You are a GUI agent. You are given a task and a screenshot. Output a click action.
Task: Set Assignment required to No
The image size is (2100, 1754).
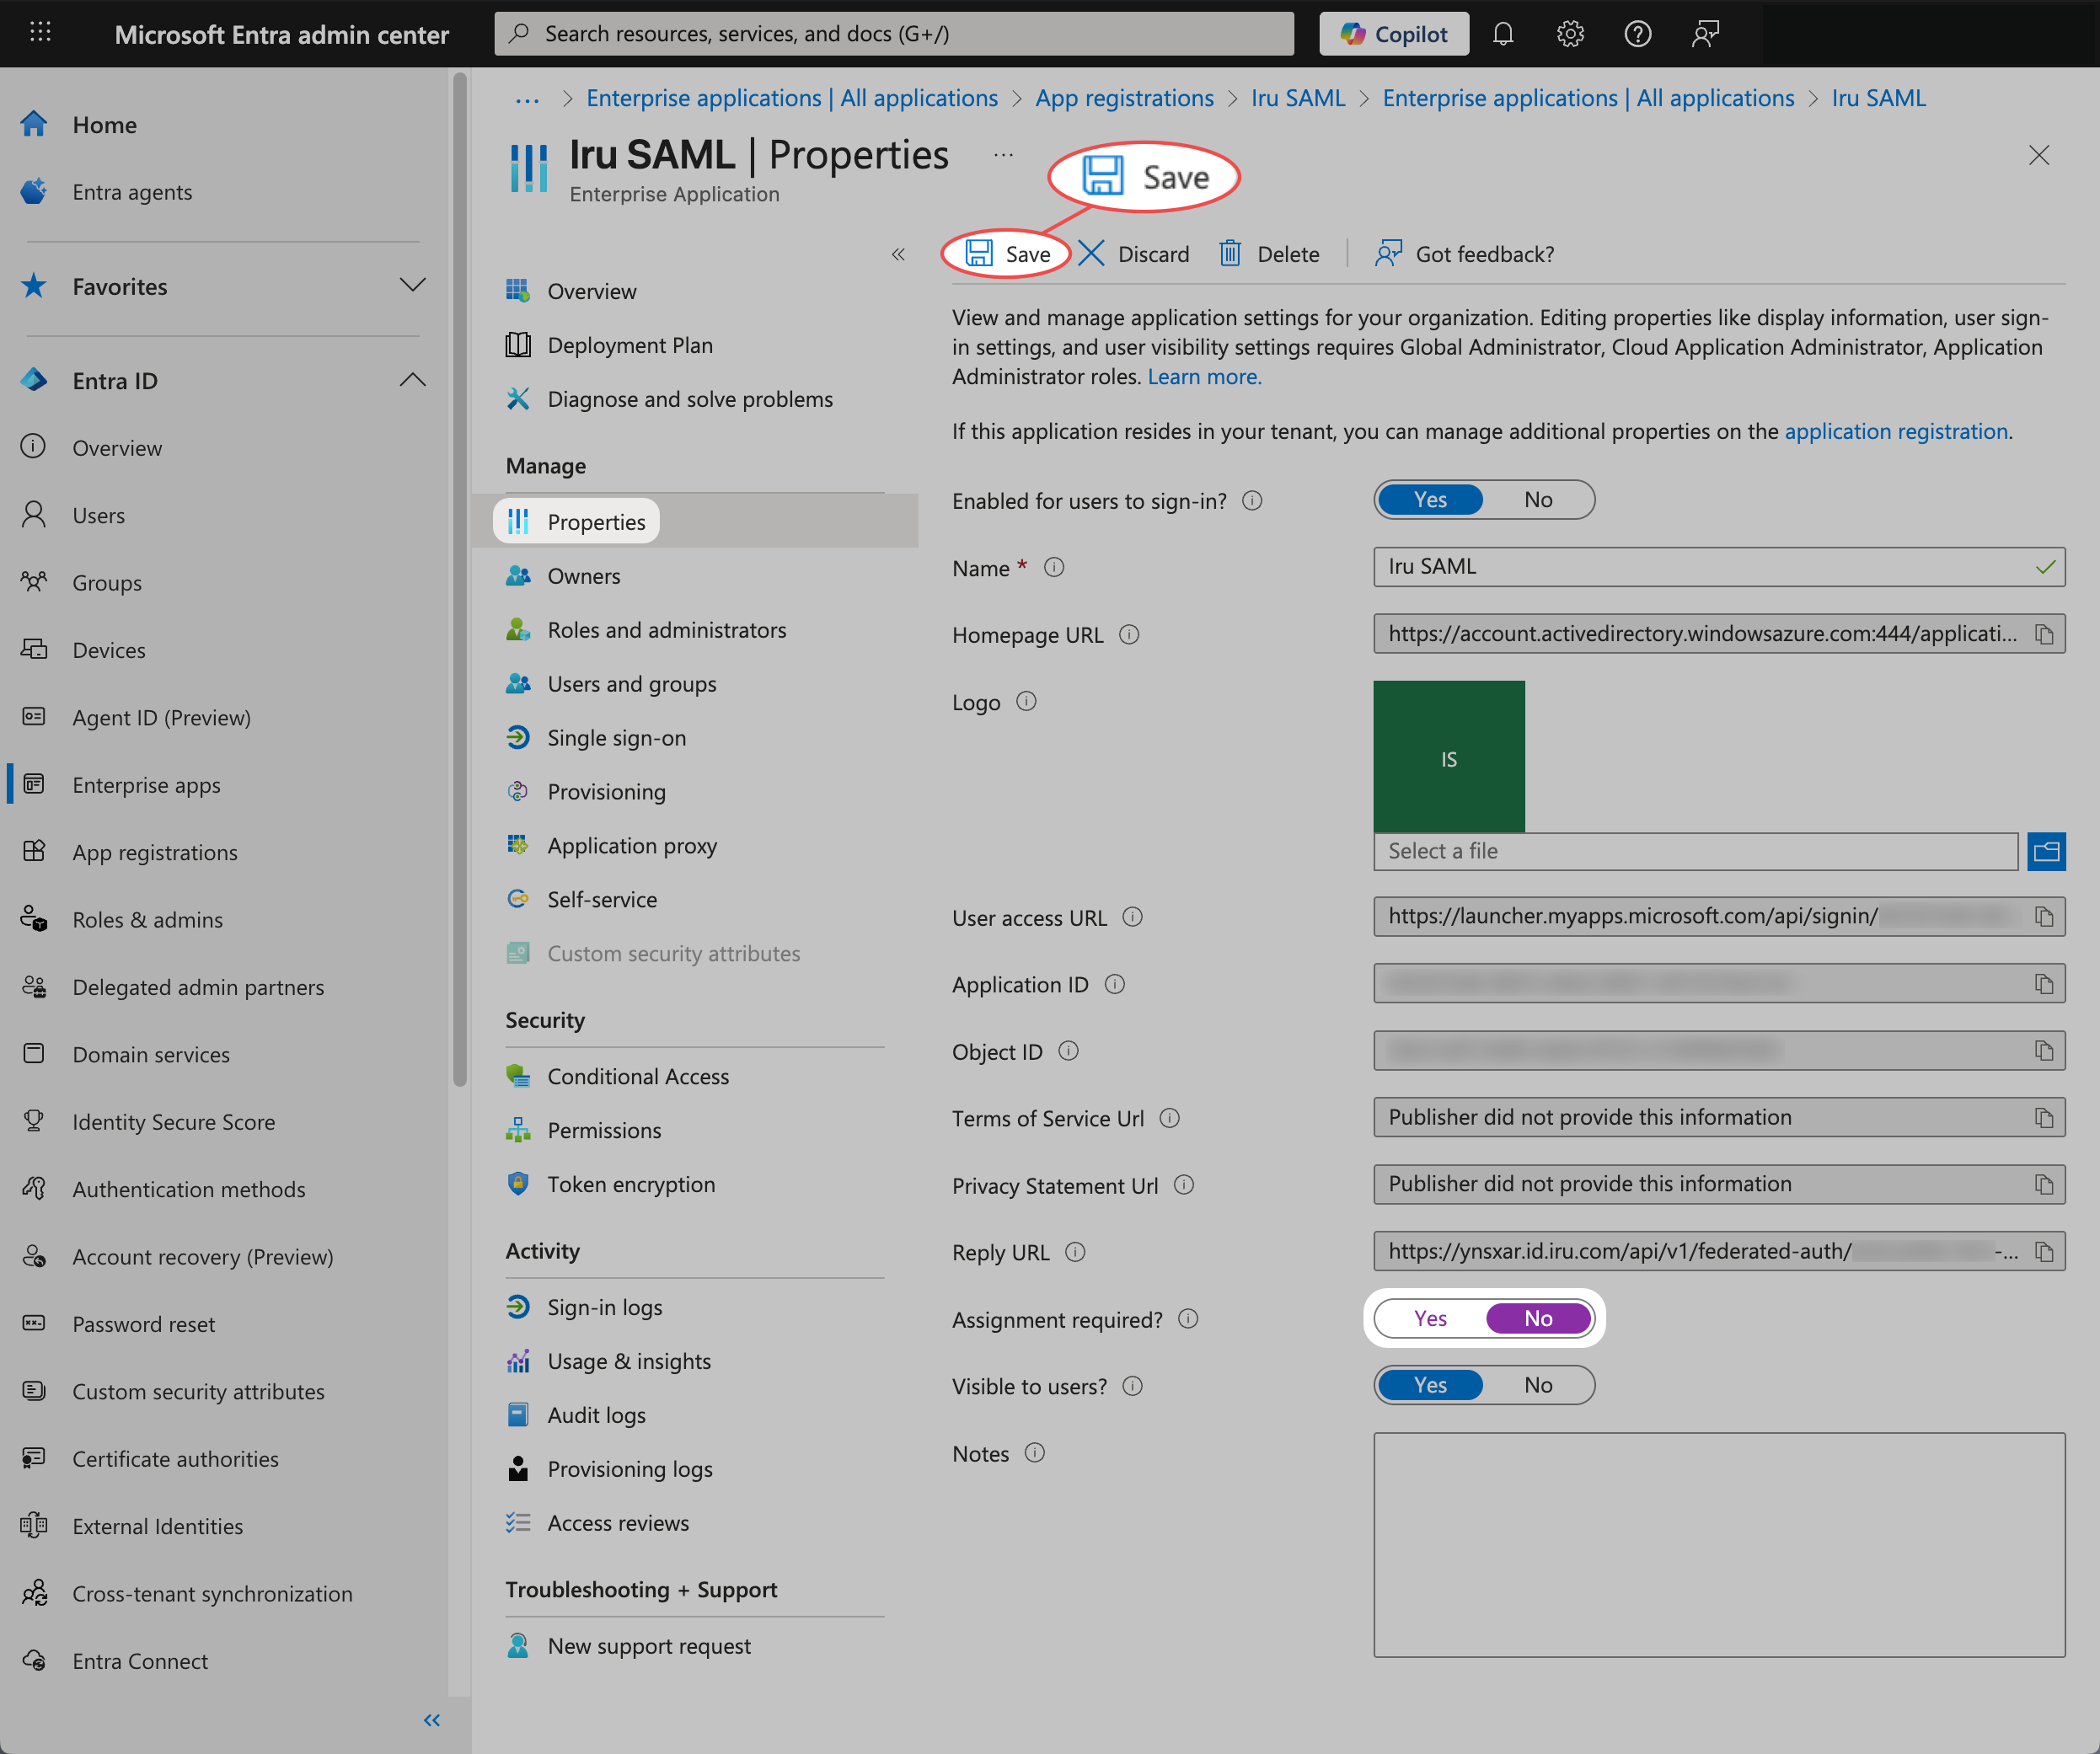(1538, 1318)
